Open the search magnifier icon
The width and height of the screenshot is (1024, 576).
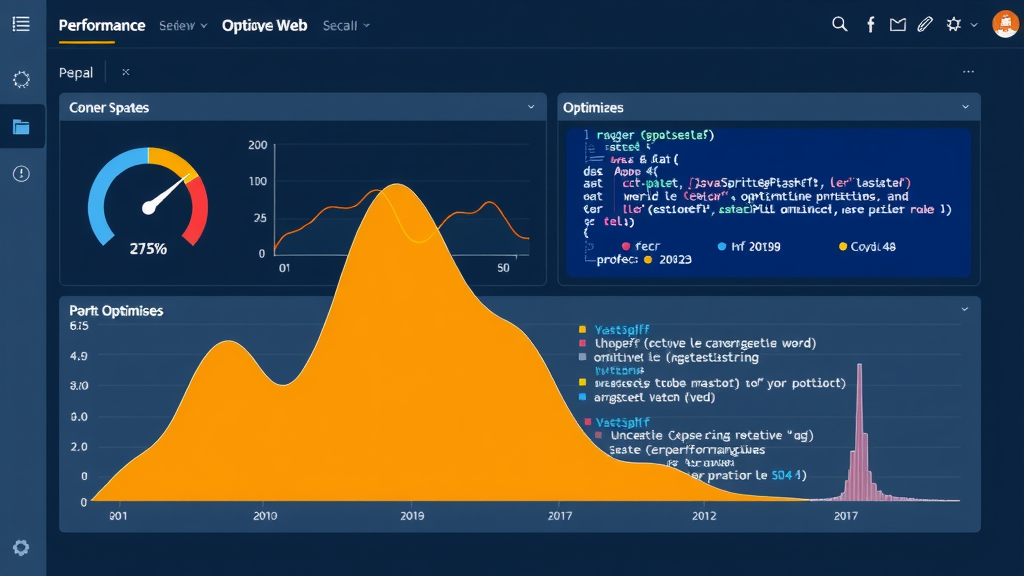click(840, 23)
